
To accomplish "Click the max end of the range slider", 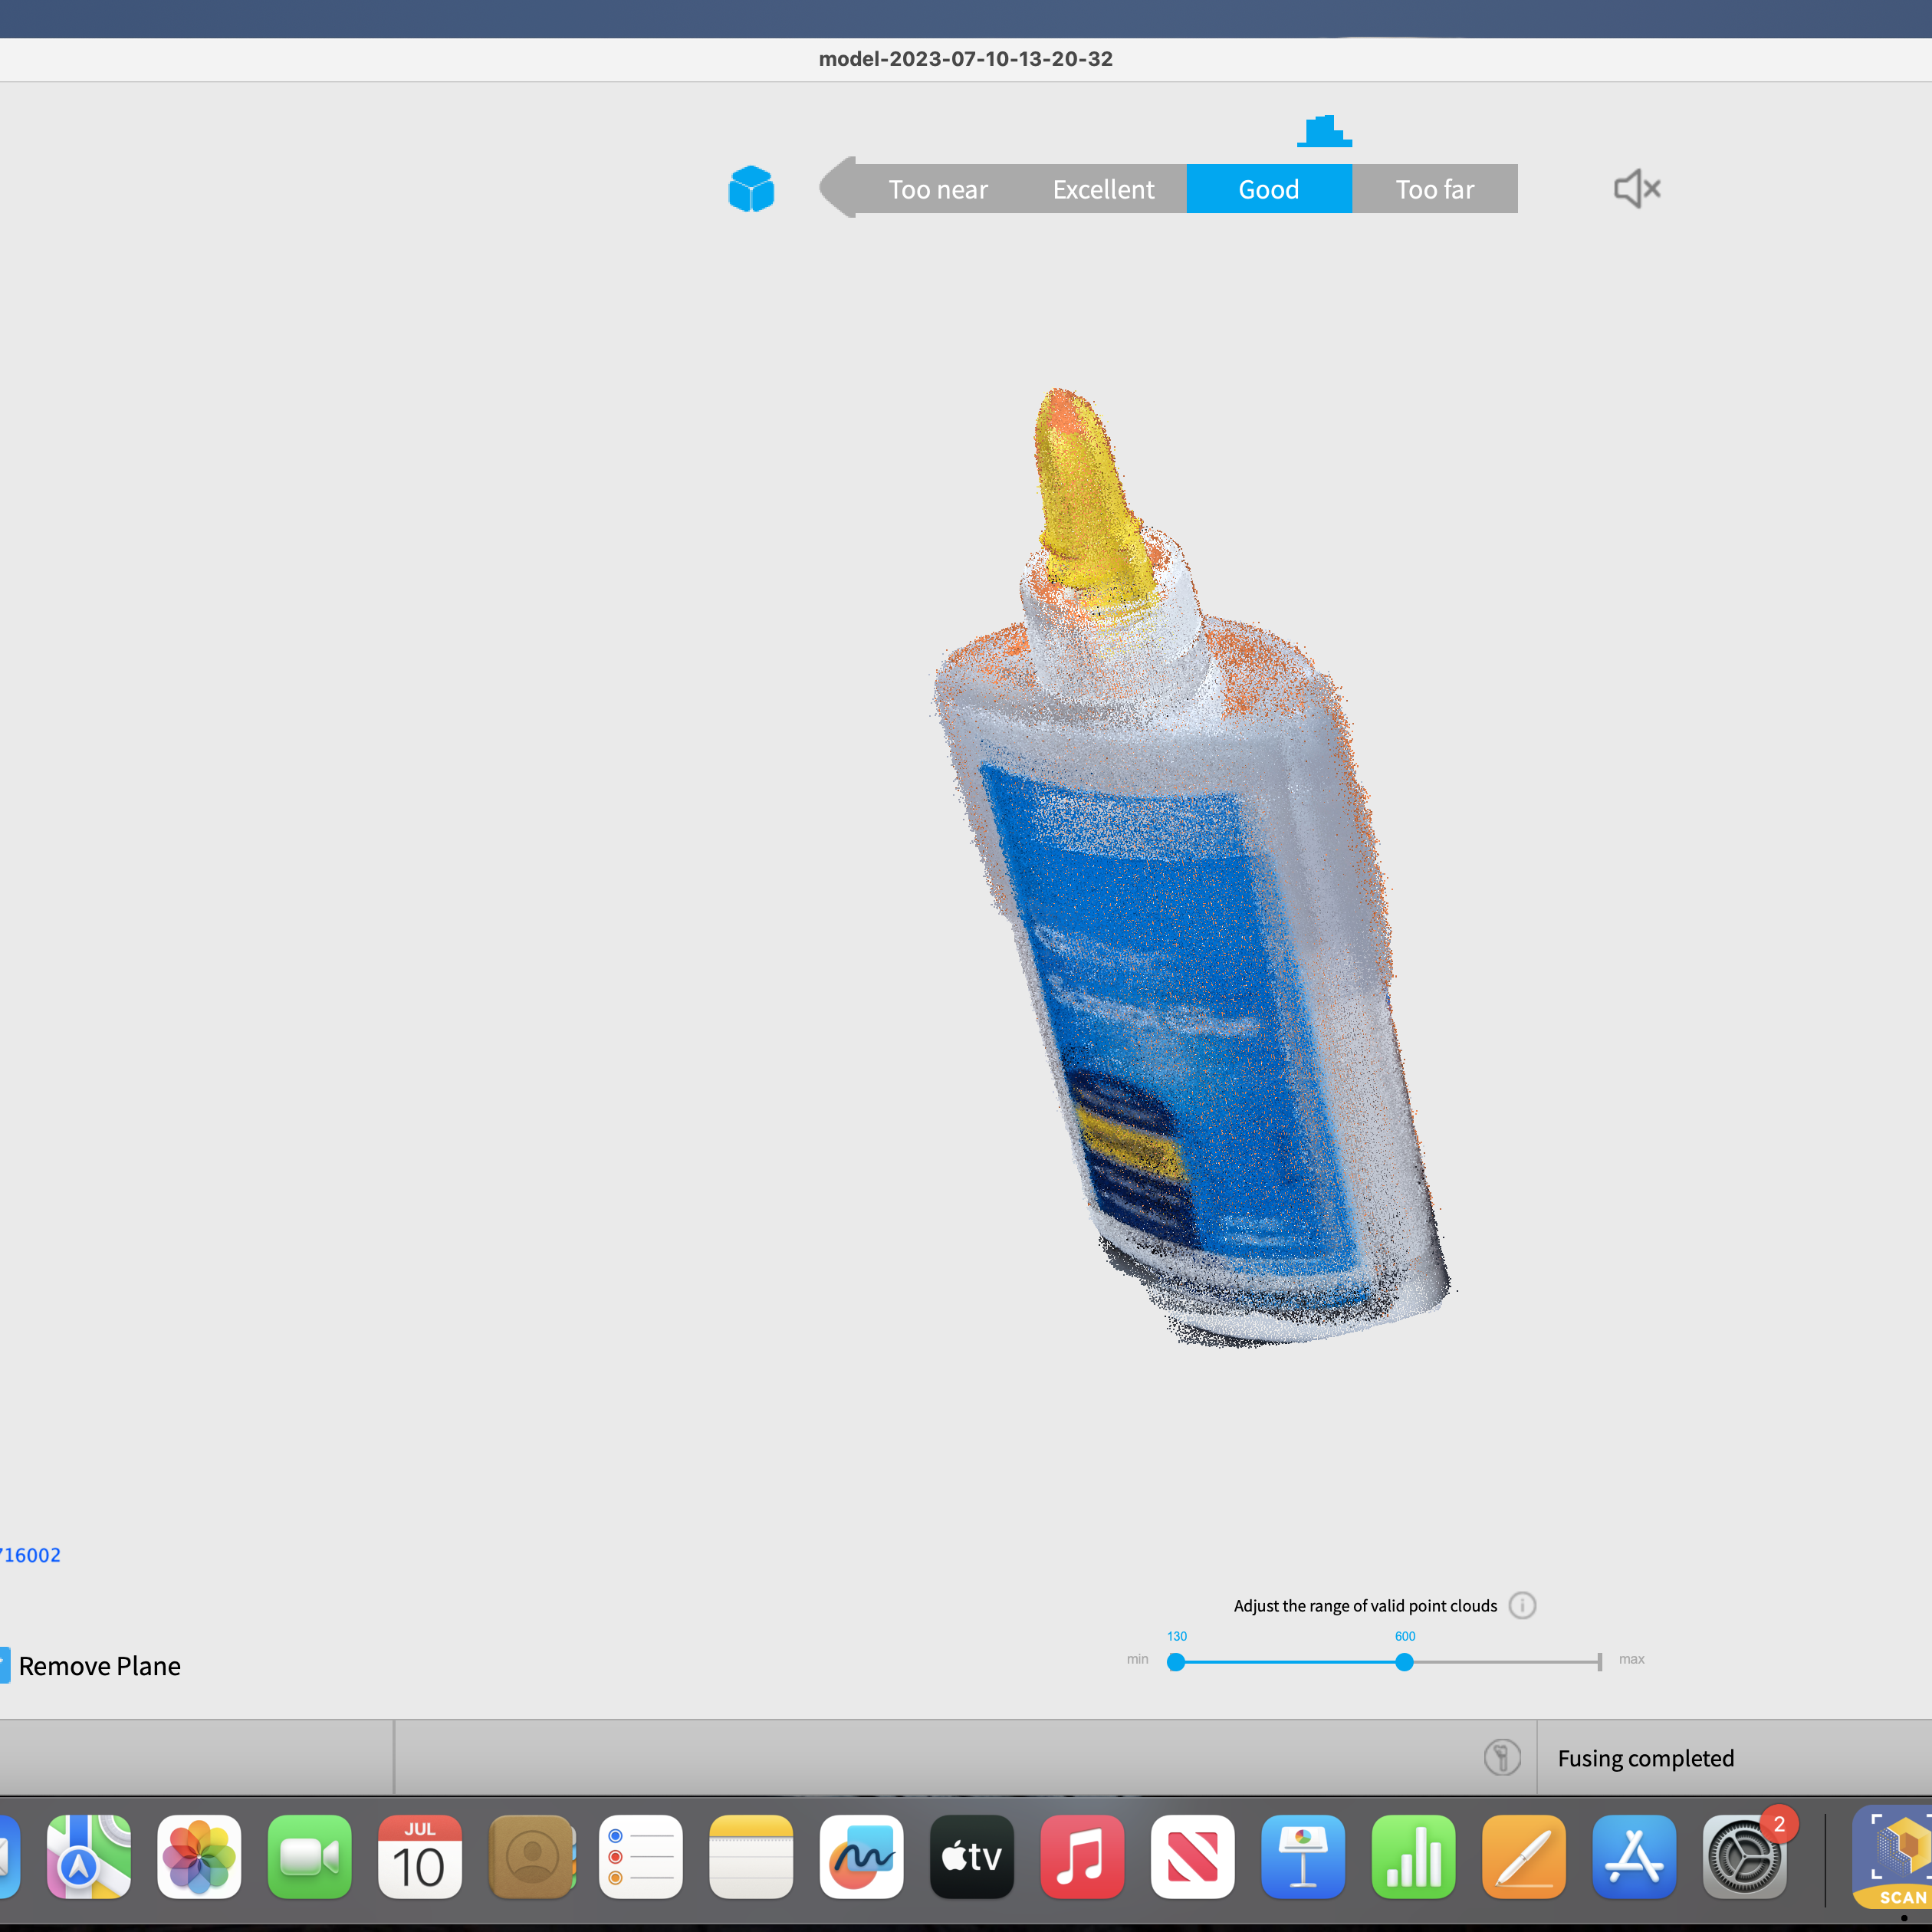I will pyautogui.click(x=1599, y=1662).
